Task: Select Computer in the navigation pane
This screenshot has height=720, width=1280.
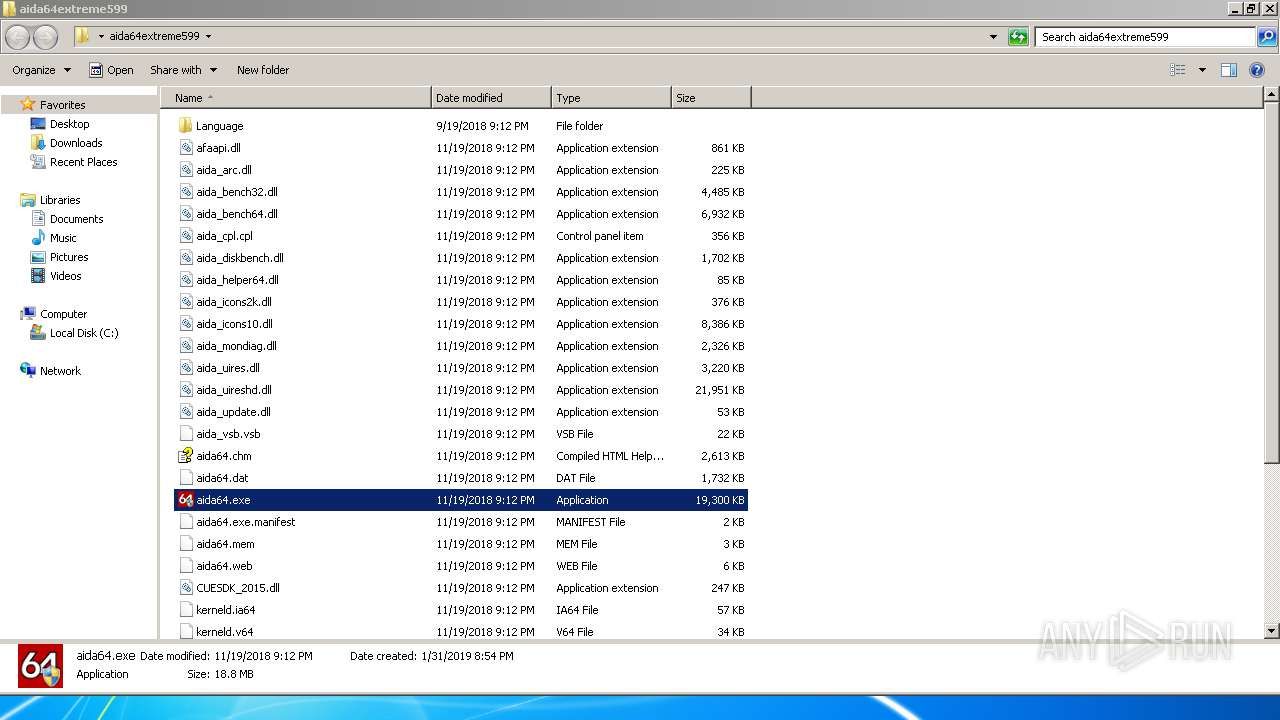Action: tap(63, 314)
